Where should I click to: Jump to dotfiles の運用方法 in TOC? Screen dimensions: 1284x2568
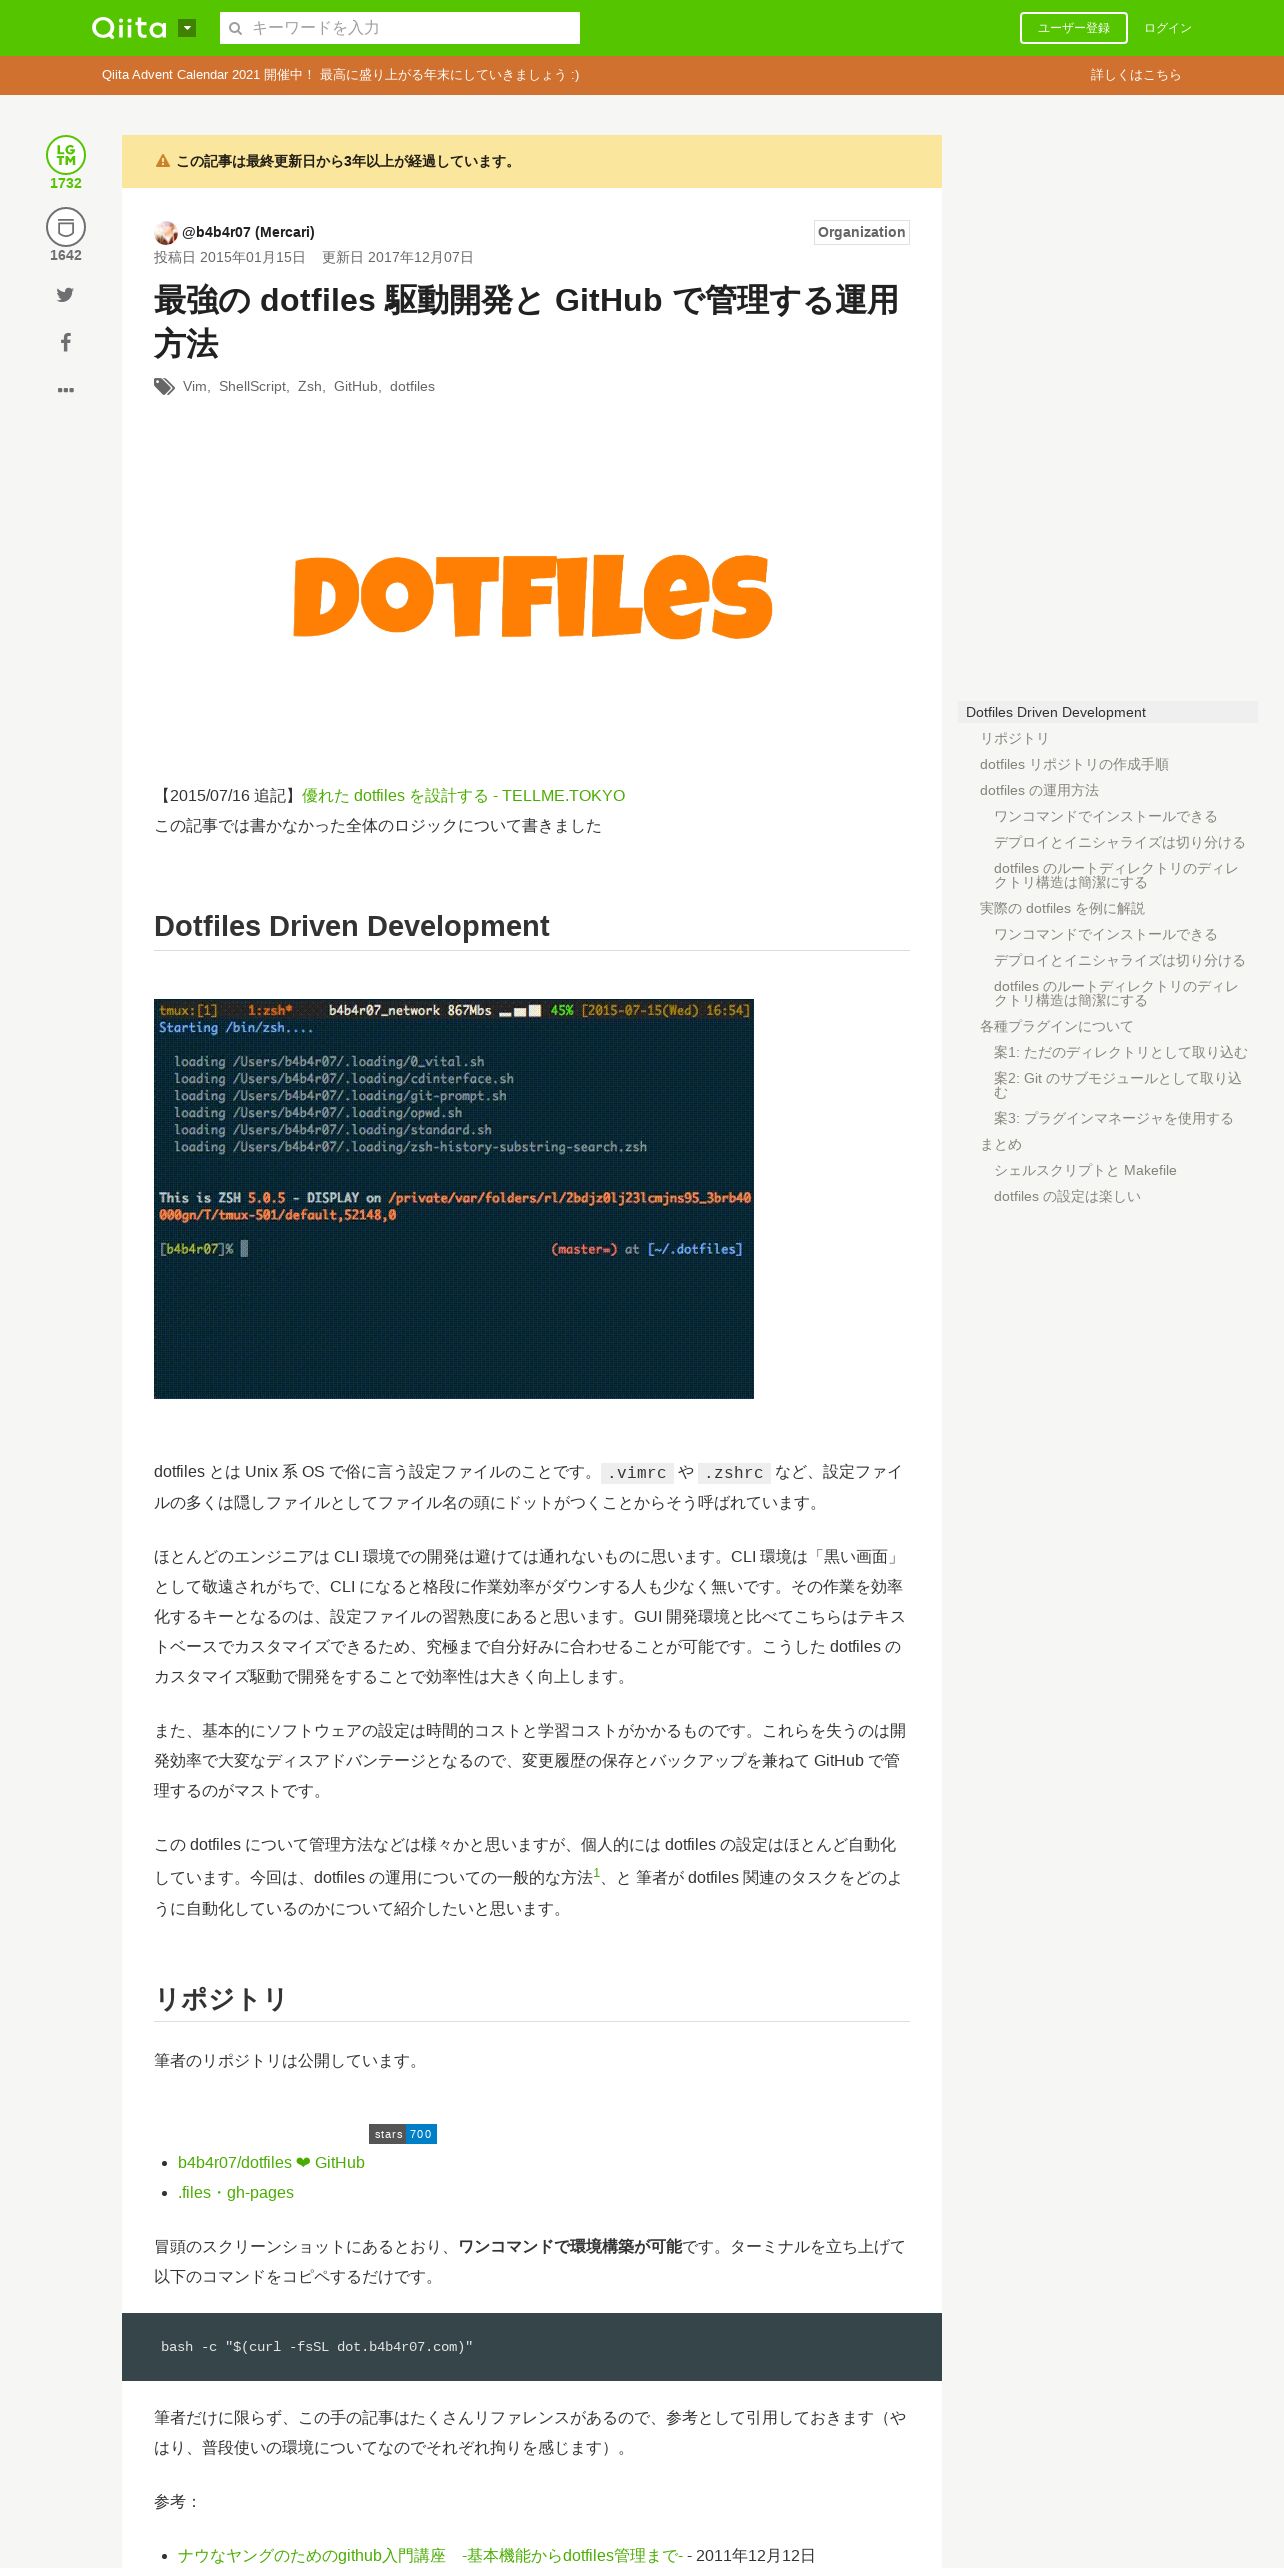pos(1039,790)
